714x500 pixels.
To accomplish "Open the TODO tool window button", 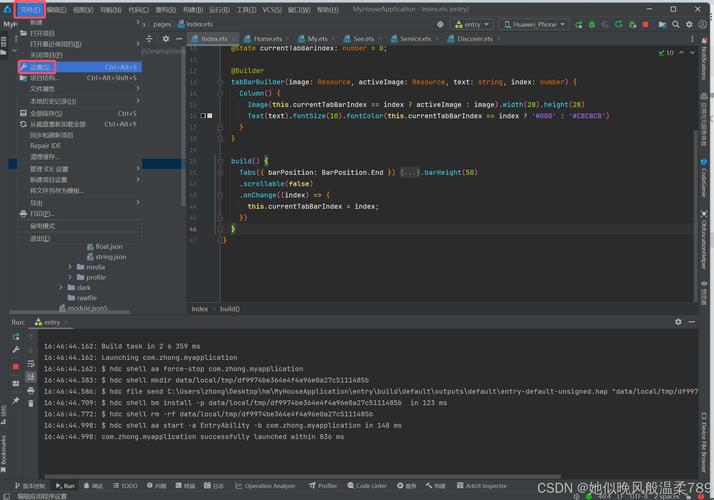I will click(125, 486).
